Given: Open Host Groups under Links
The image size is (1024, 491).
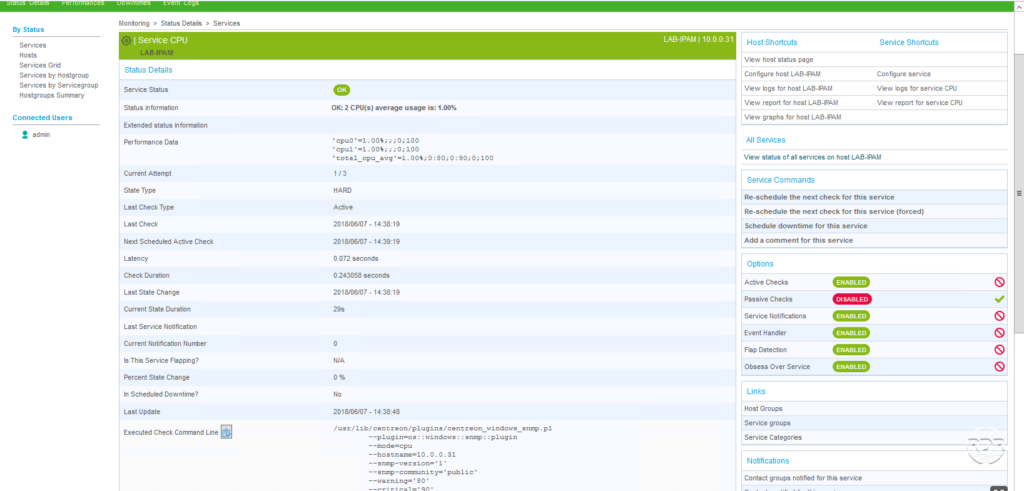Looking at the screenshot, I should click(x=763, y=409).
